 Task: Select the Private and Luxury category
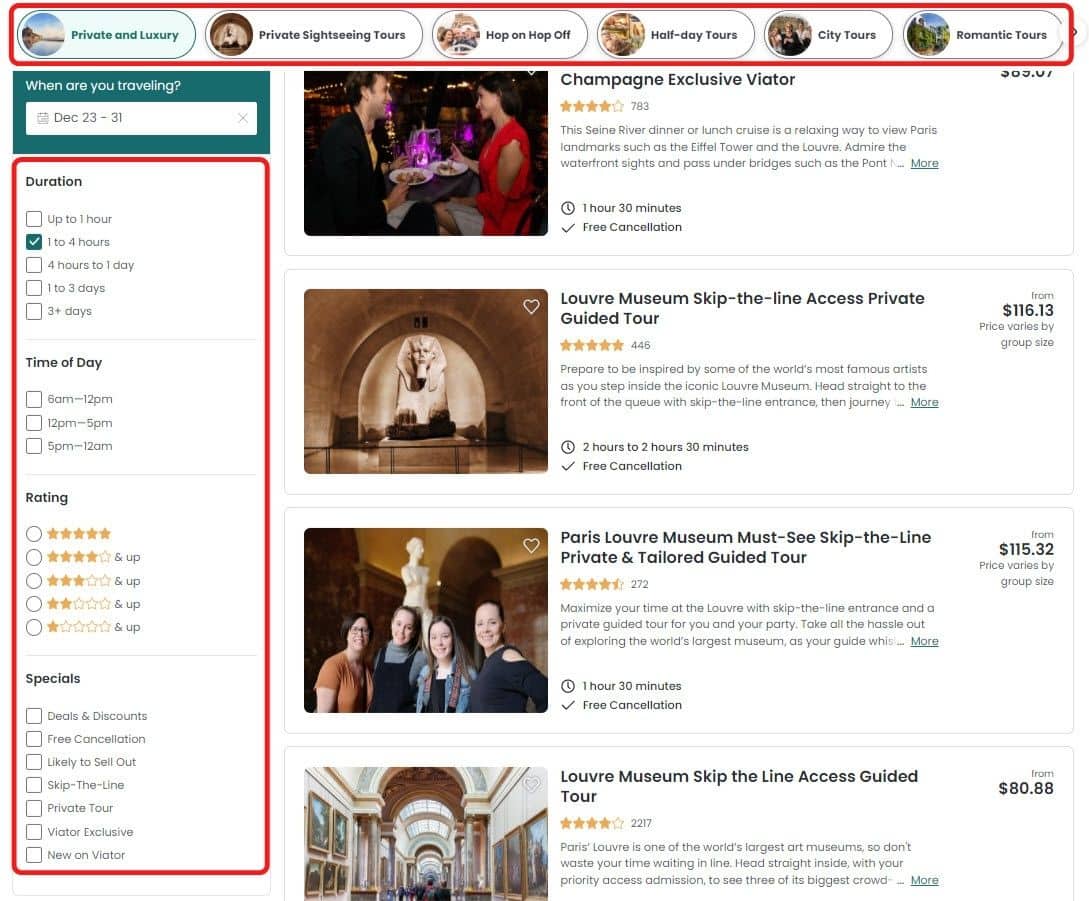coord(106,35)
